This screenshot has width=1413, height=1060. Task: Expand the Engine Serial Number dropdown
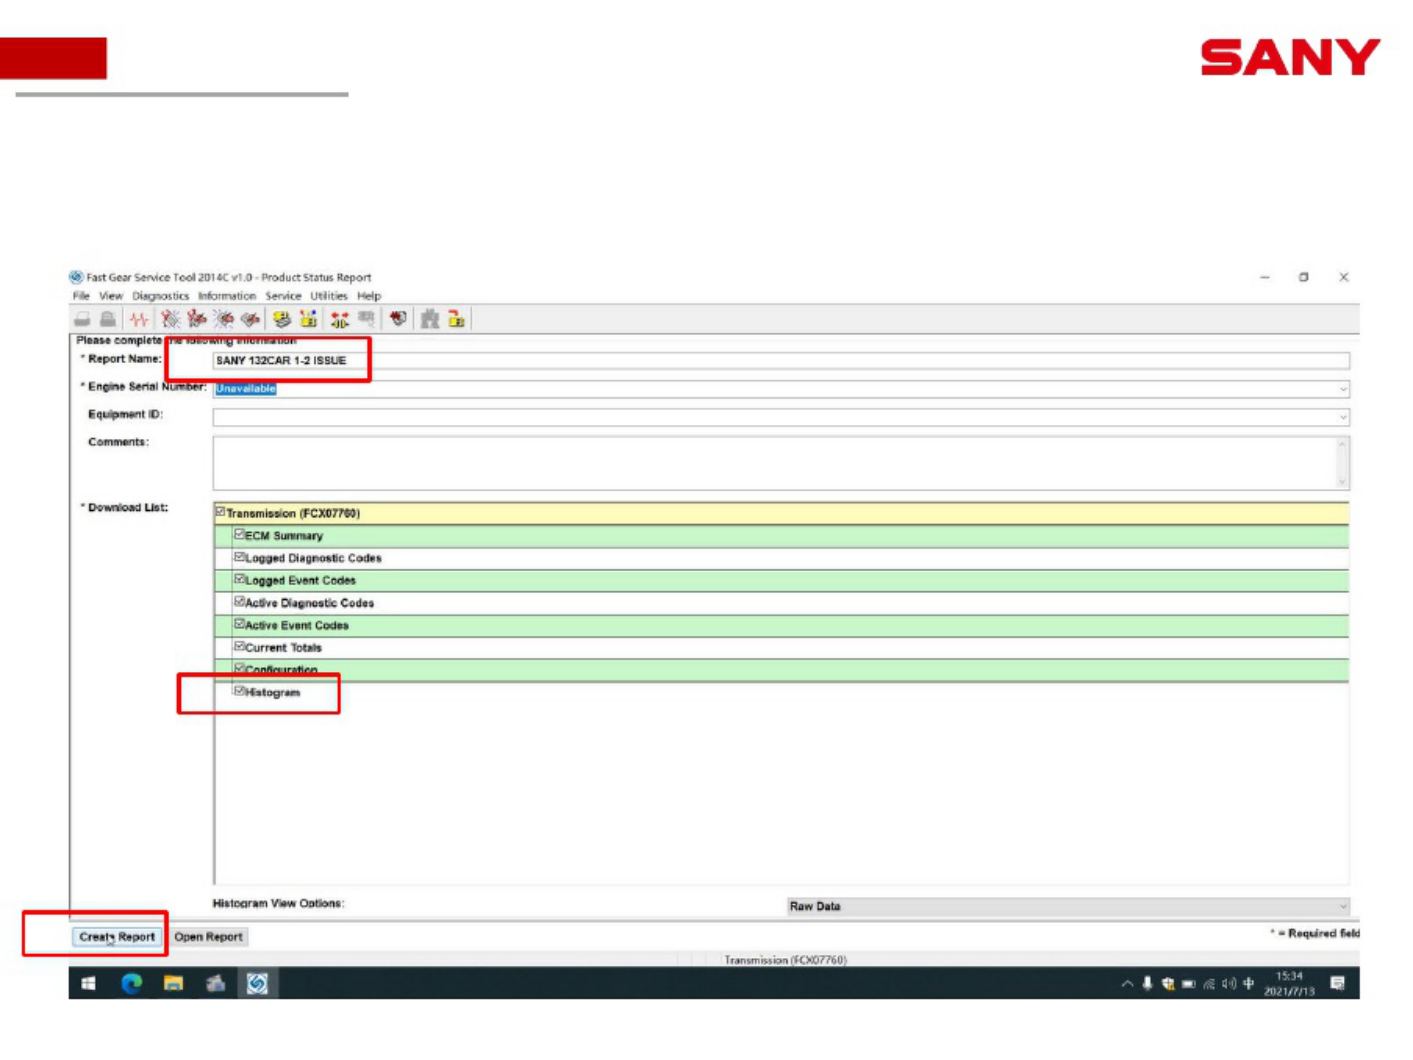tap(1342, 389)
